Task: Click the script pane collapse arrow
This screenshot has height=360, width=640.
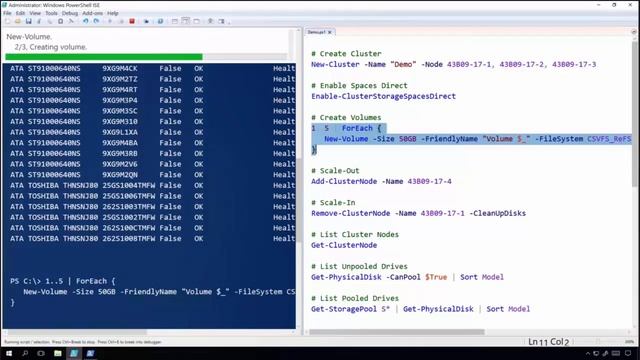Action: (634, 31)
